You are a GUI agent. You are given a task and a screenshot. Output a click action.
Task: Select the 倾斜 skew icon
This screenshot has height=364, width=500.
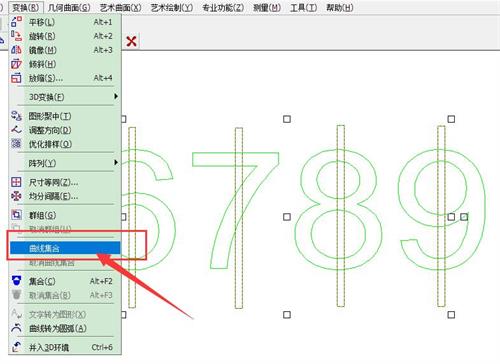pyautogui.click(x=16, y=64)
